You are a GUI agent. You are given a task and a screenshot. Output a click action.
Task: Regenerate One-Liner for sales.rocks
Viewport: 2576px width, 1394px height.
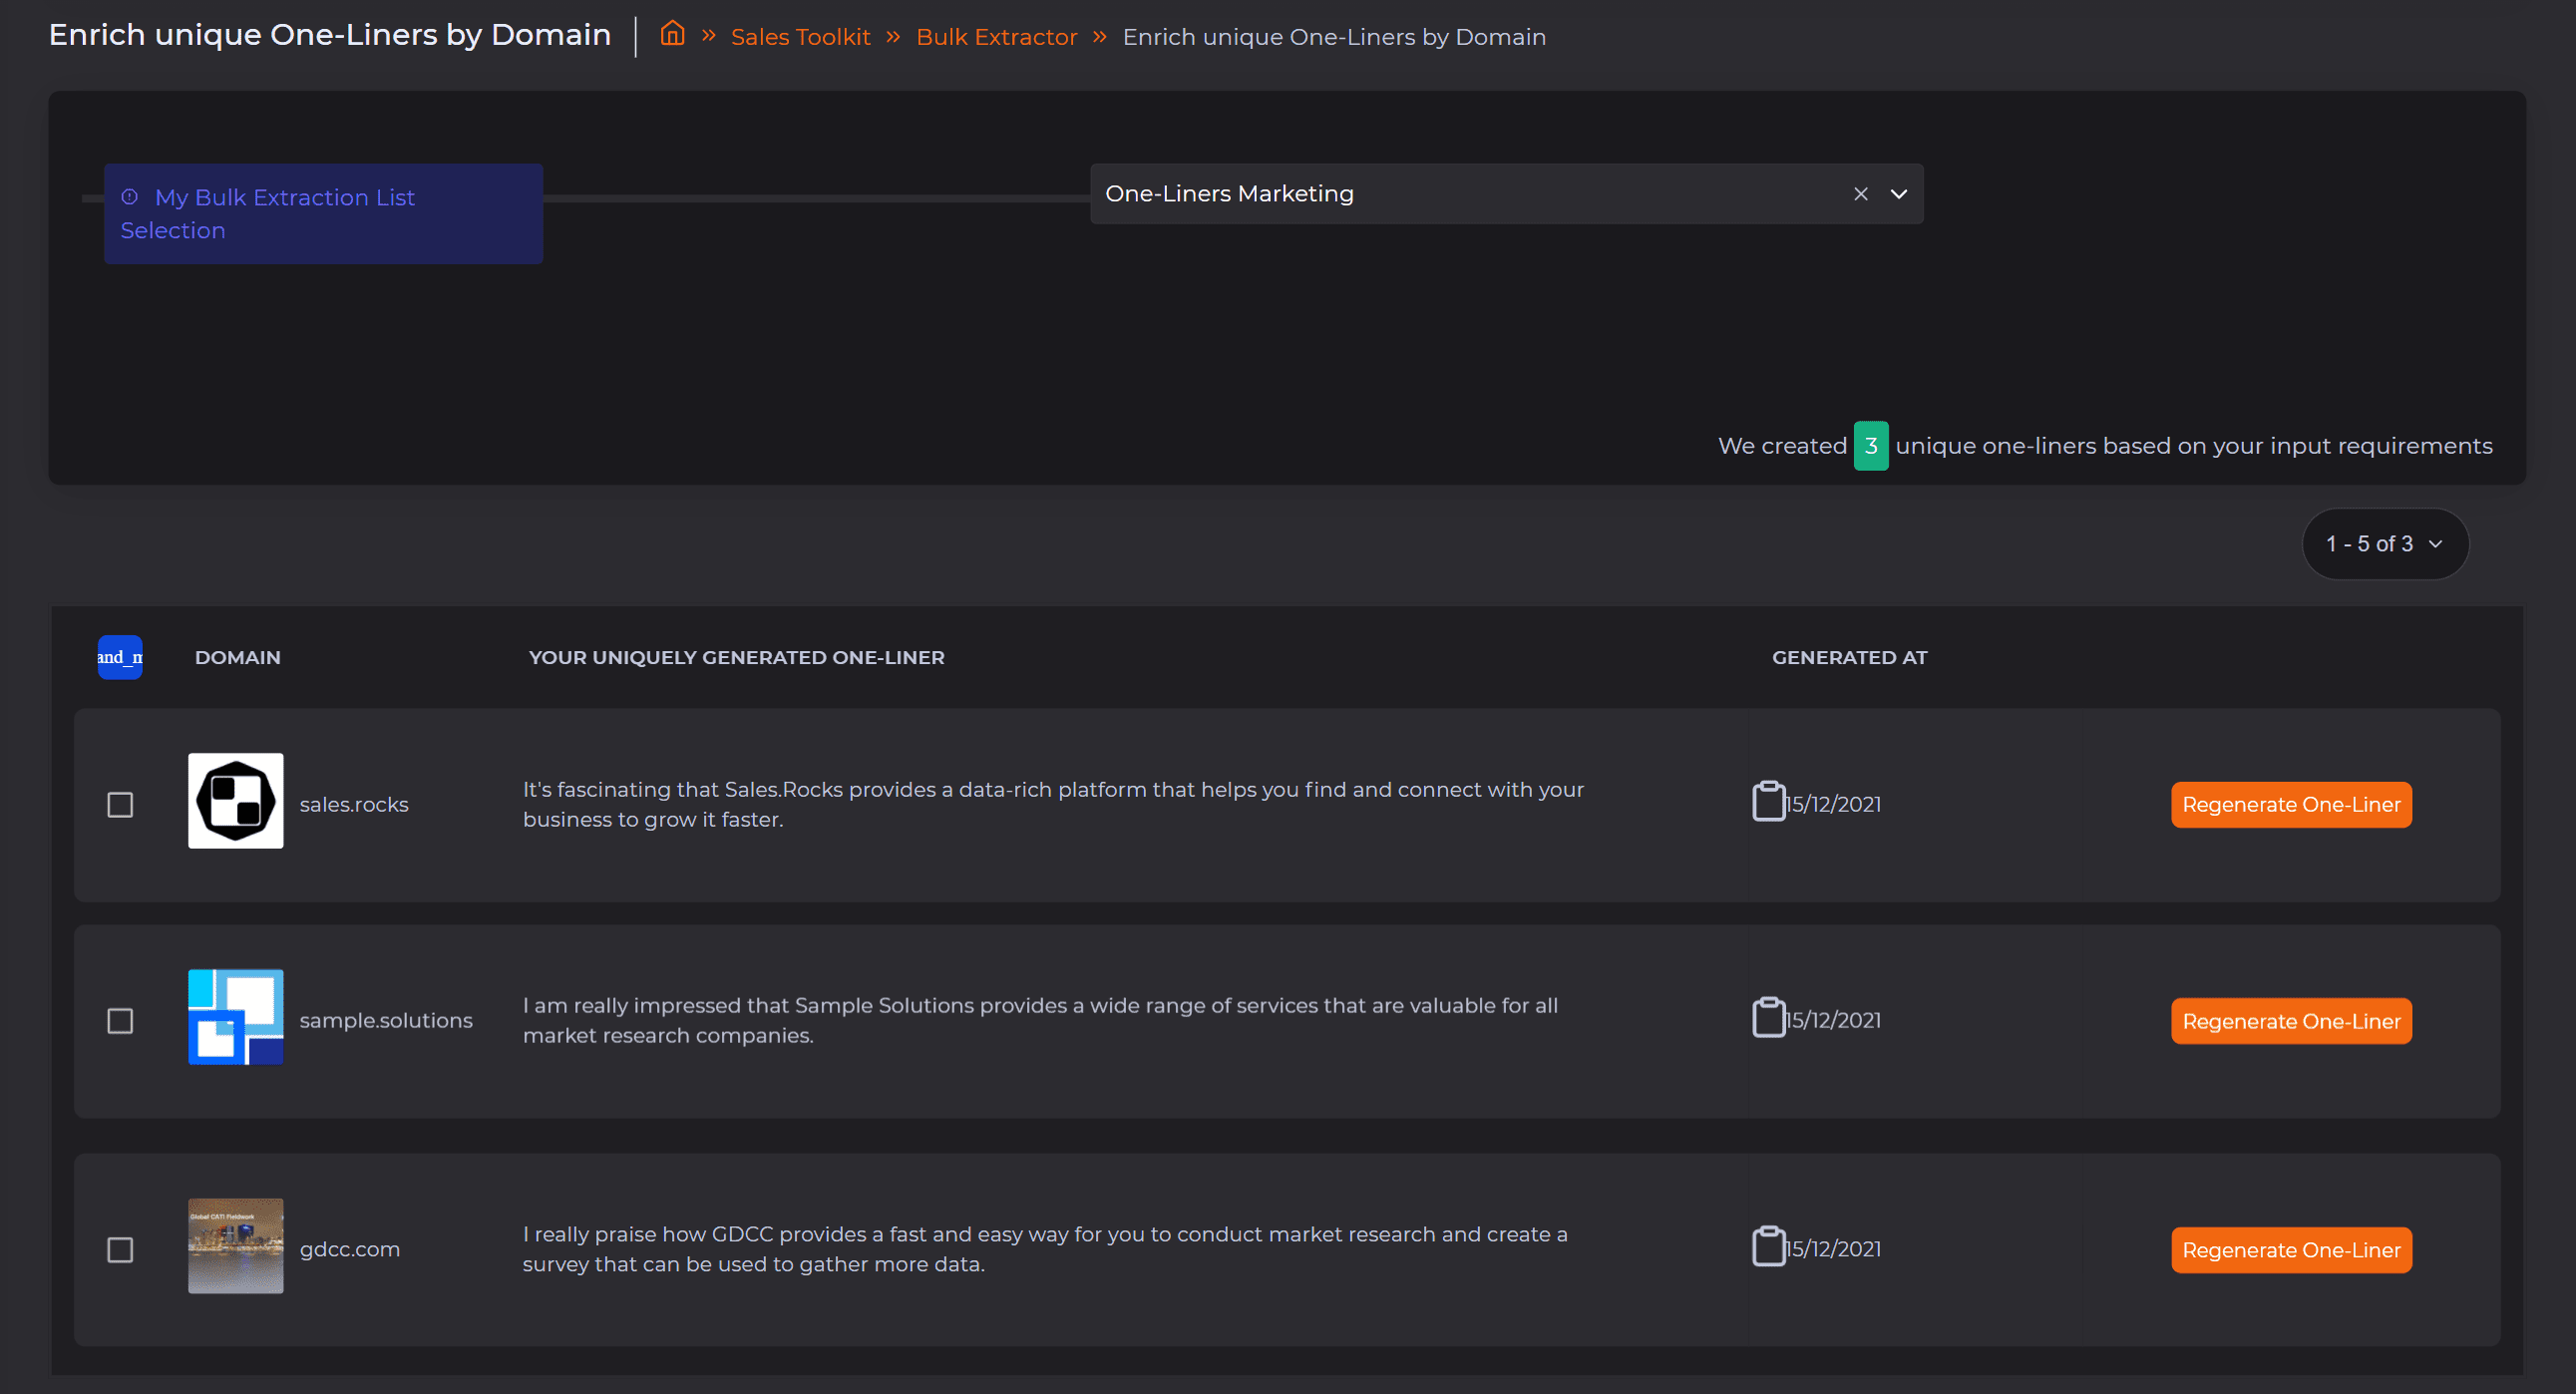(x=2290, y=805)
